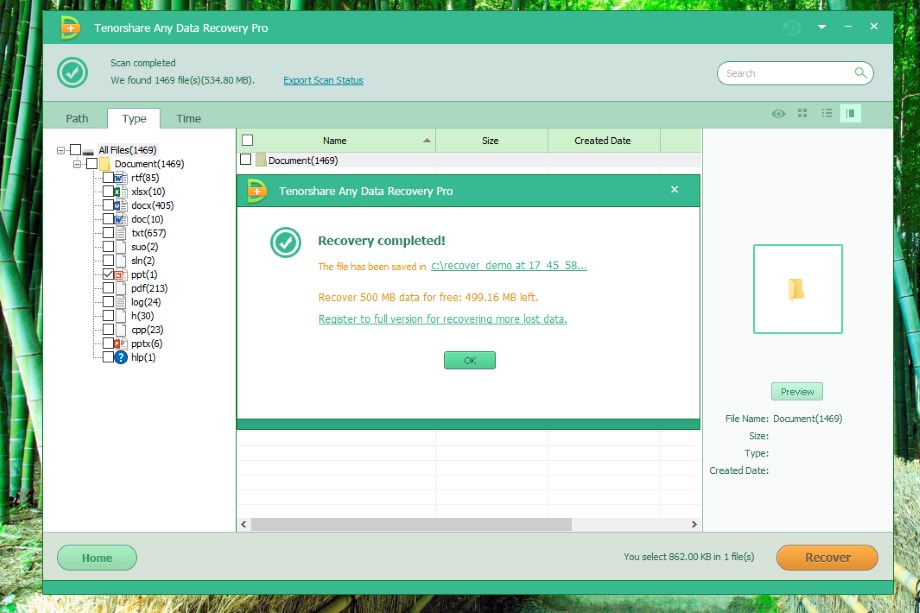This screenshot has width=920, height=613.
Task: Collapse the Document folder node
Action: (x=76, y=164)
